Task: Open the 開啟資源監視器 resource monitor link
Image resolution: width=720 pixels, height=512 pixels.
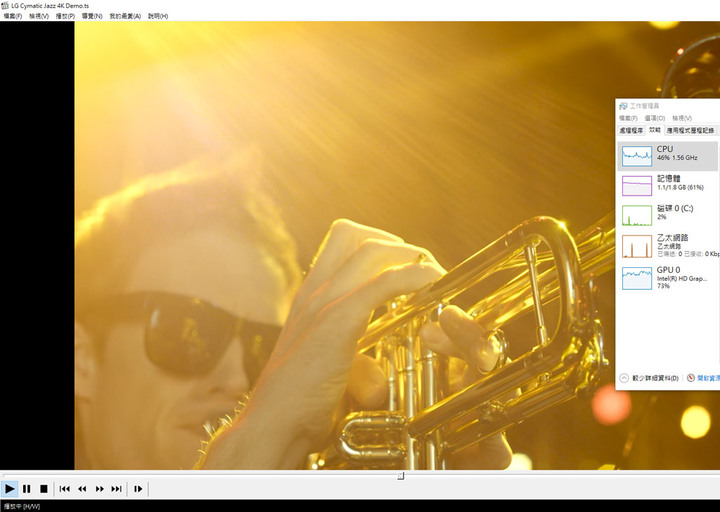Action: (707, 378)
